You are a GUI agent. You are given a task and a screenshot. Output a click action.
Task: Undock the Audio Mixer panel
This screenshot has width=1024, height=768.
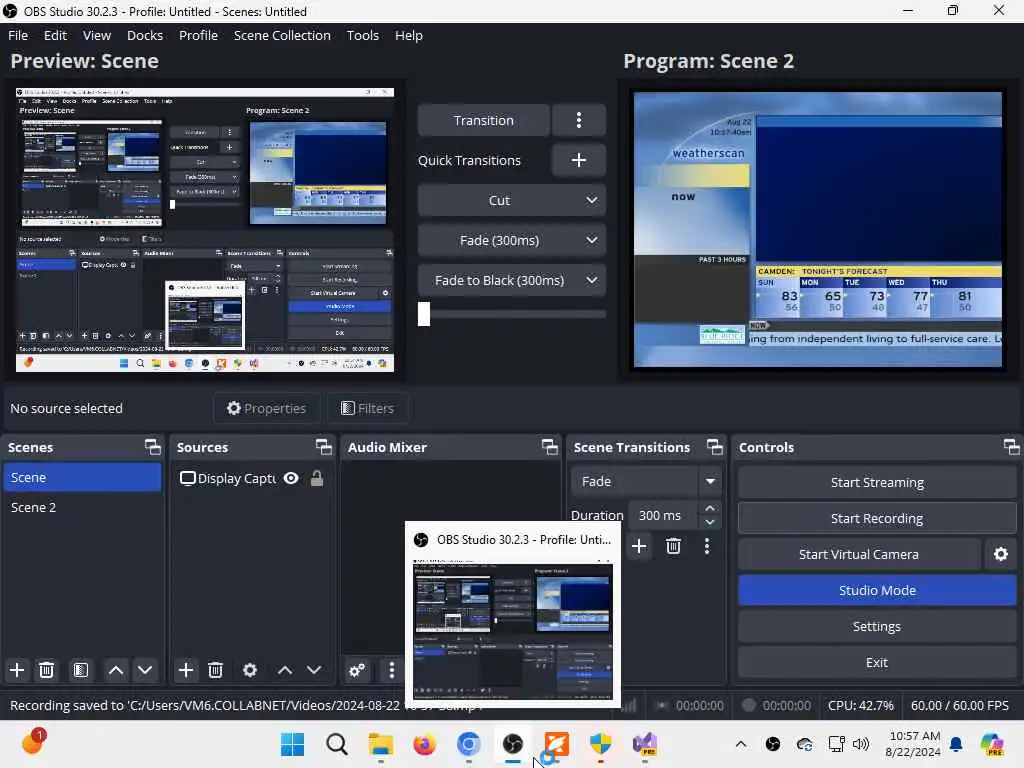coord(549,447)
